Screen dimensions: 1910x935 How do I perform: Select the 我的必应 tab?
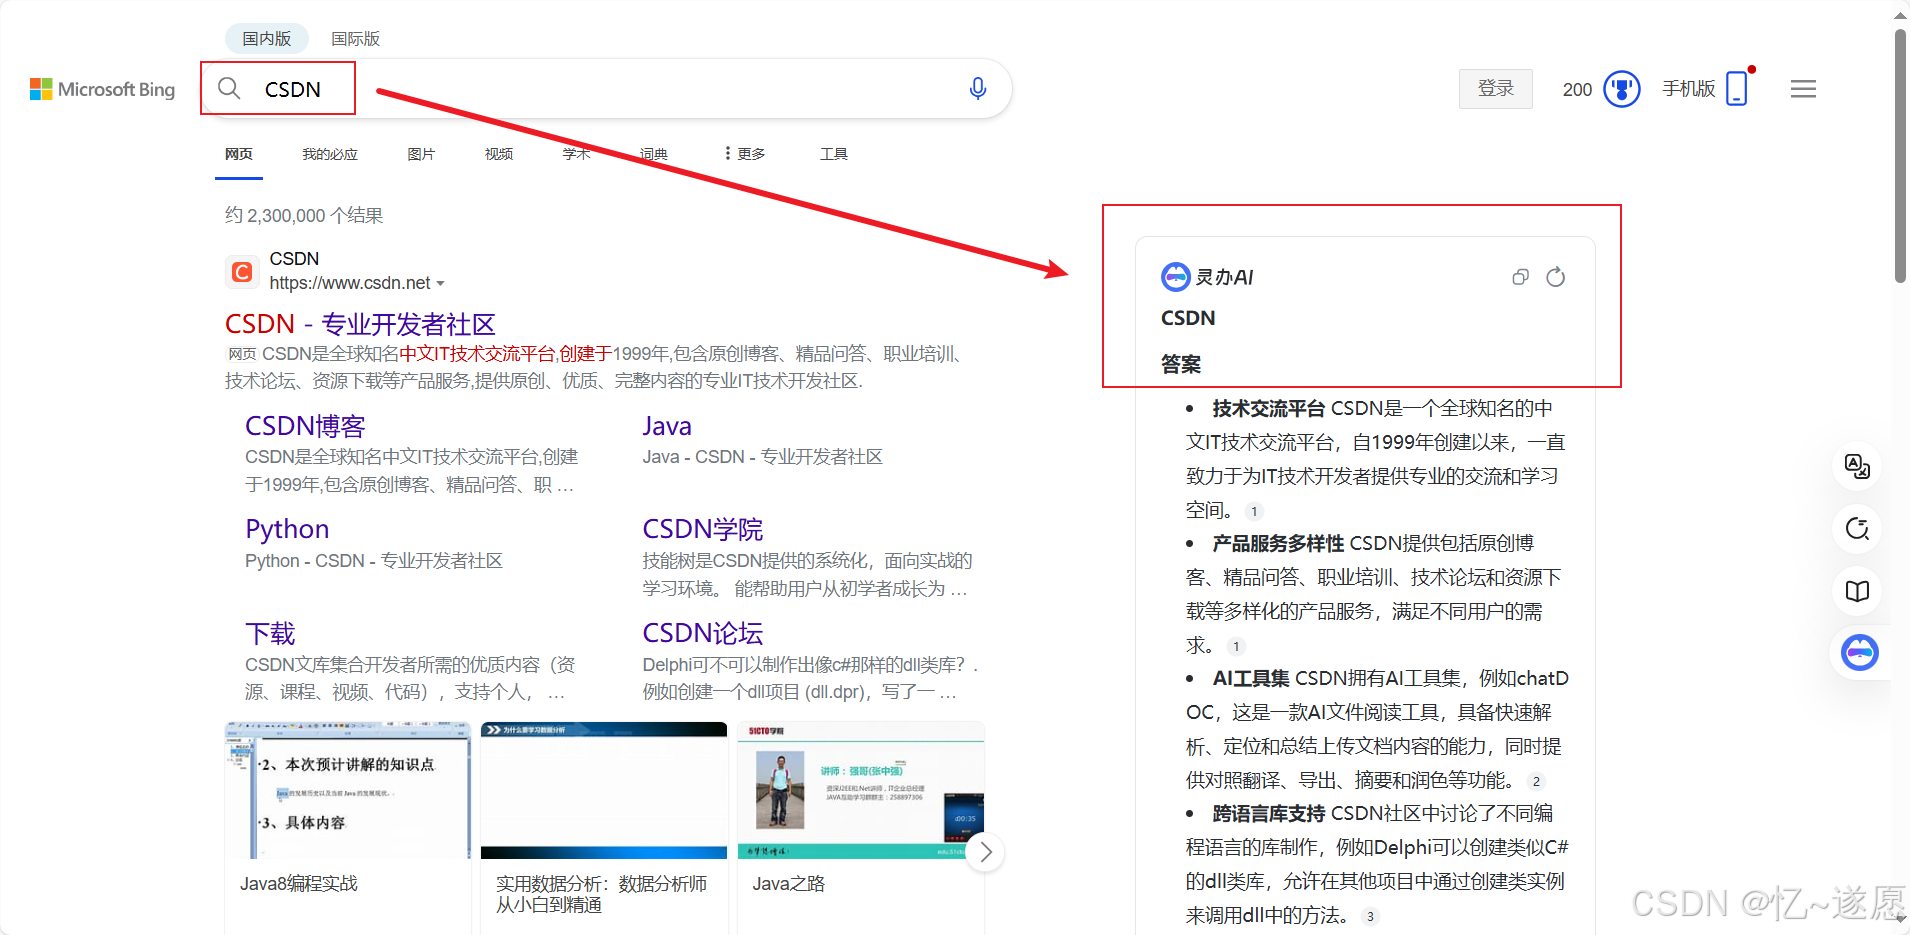[329, 154]
